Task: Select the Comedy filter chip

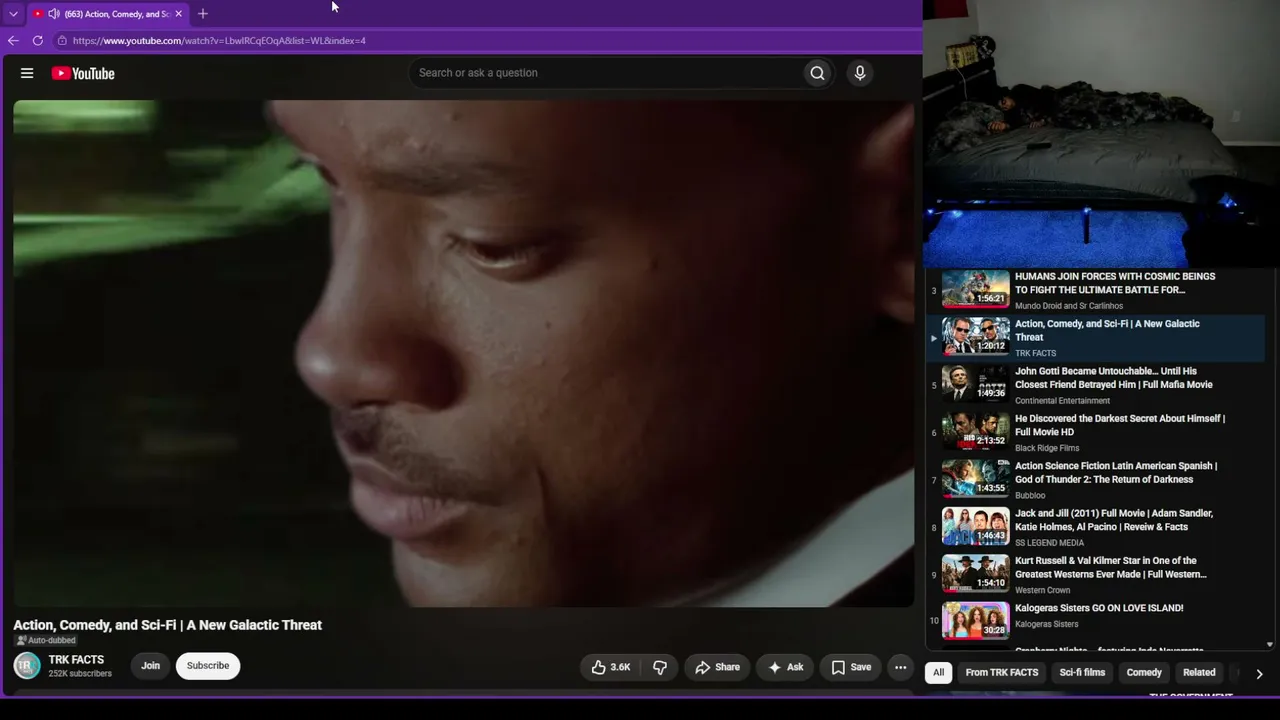Action: [1144, 673]
